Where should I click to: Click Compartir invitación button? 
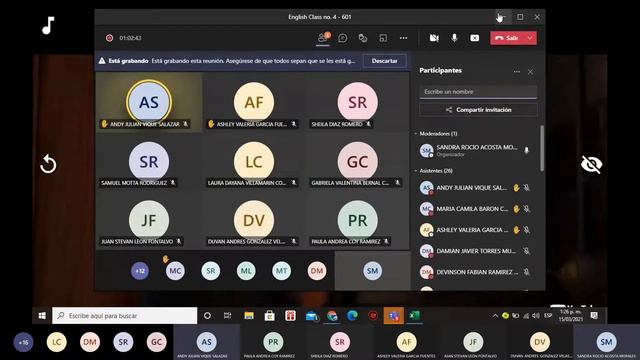(478, 110)
